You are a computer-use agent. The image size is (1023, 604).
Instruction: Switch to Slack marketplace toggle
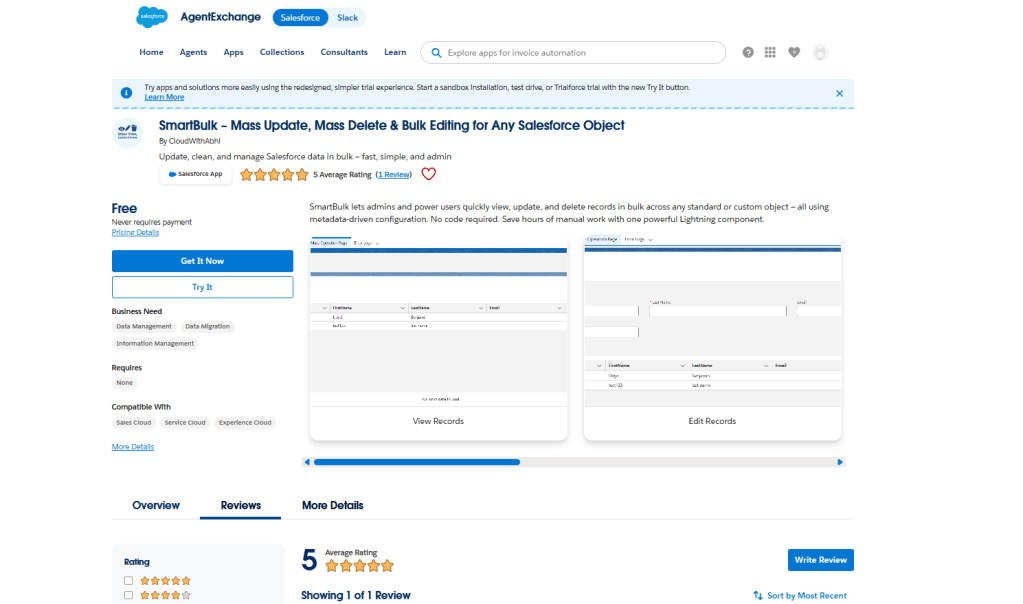coord(347,17)
